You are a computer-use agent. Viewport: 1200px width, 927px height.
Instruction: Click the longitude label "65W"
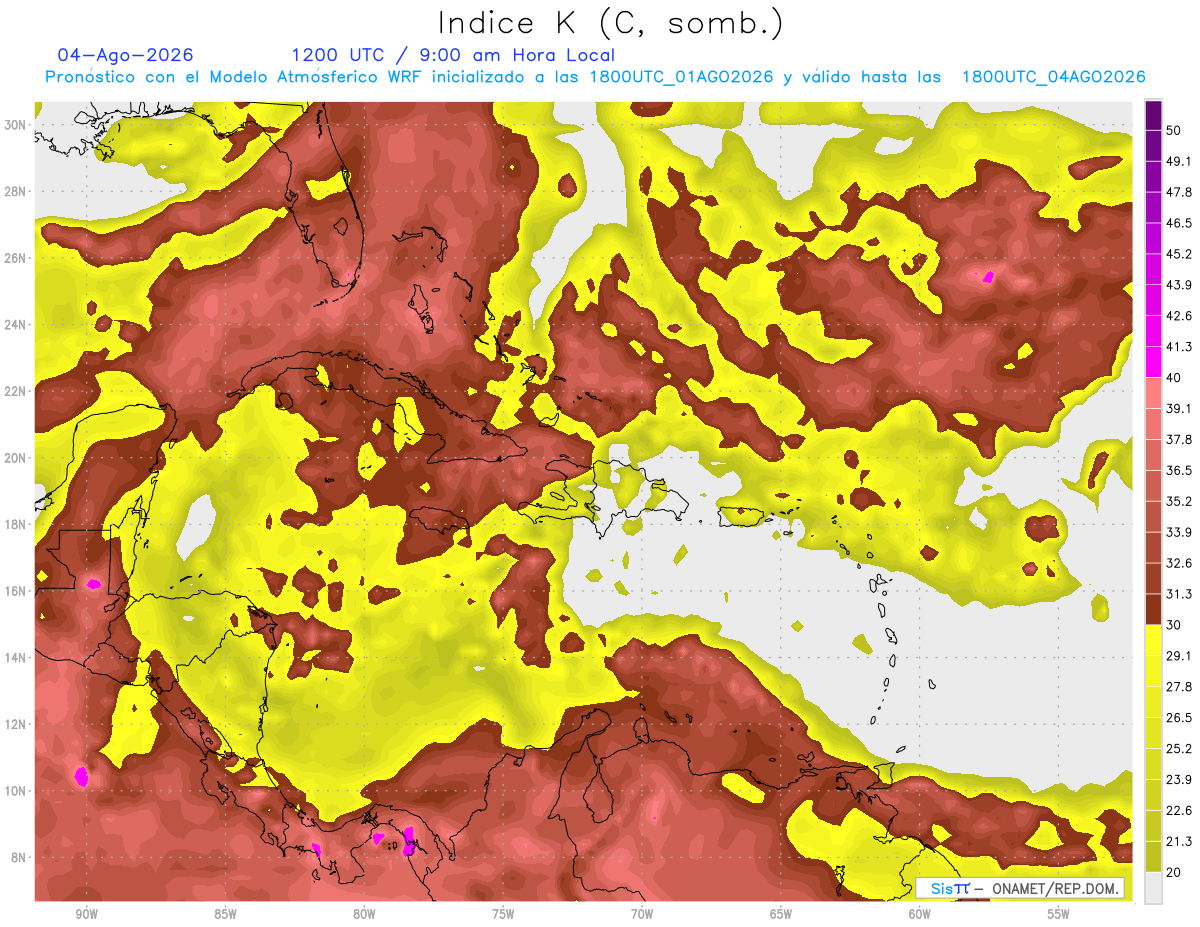[x=781, y=914]
